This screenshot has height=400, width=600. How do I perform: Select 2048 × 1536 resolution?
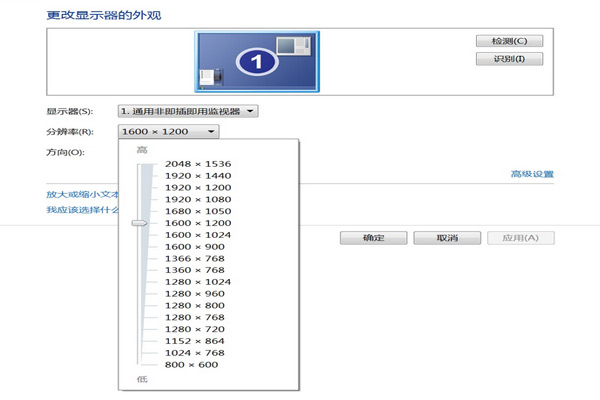pyautogui.click(x=198, y=164)
